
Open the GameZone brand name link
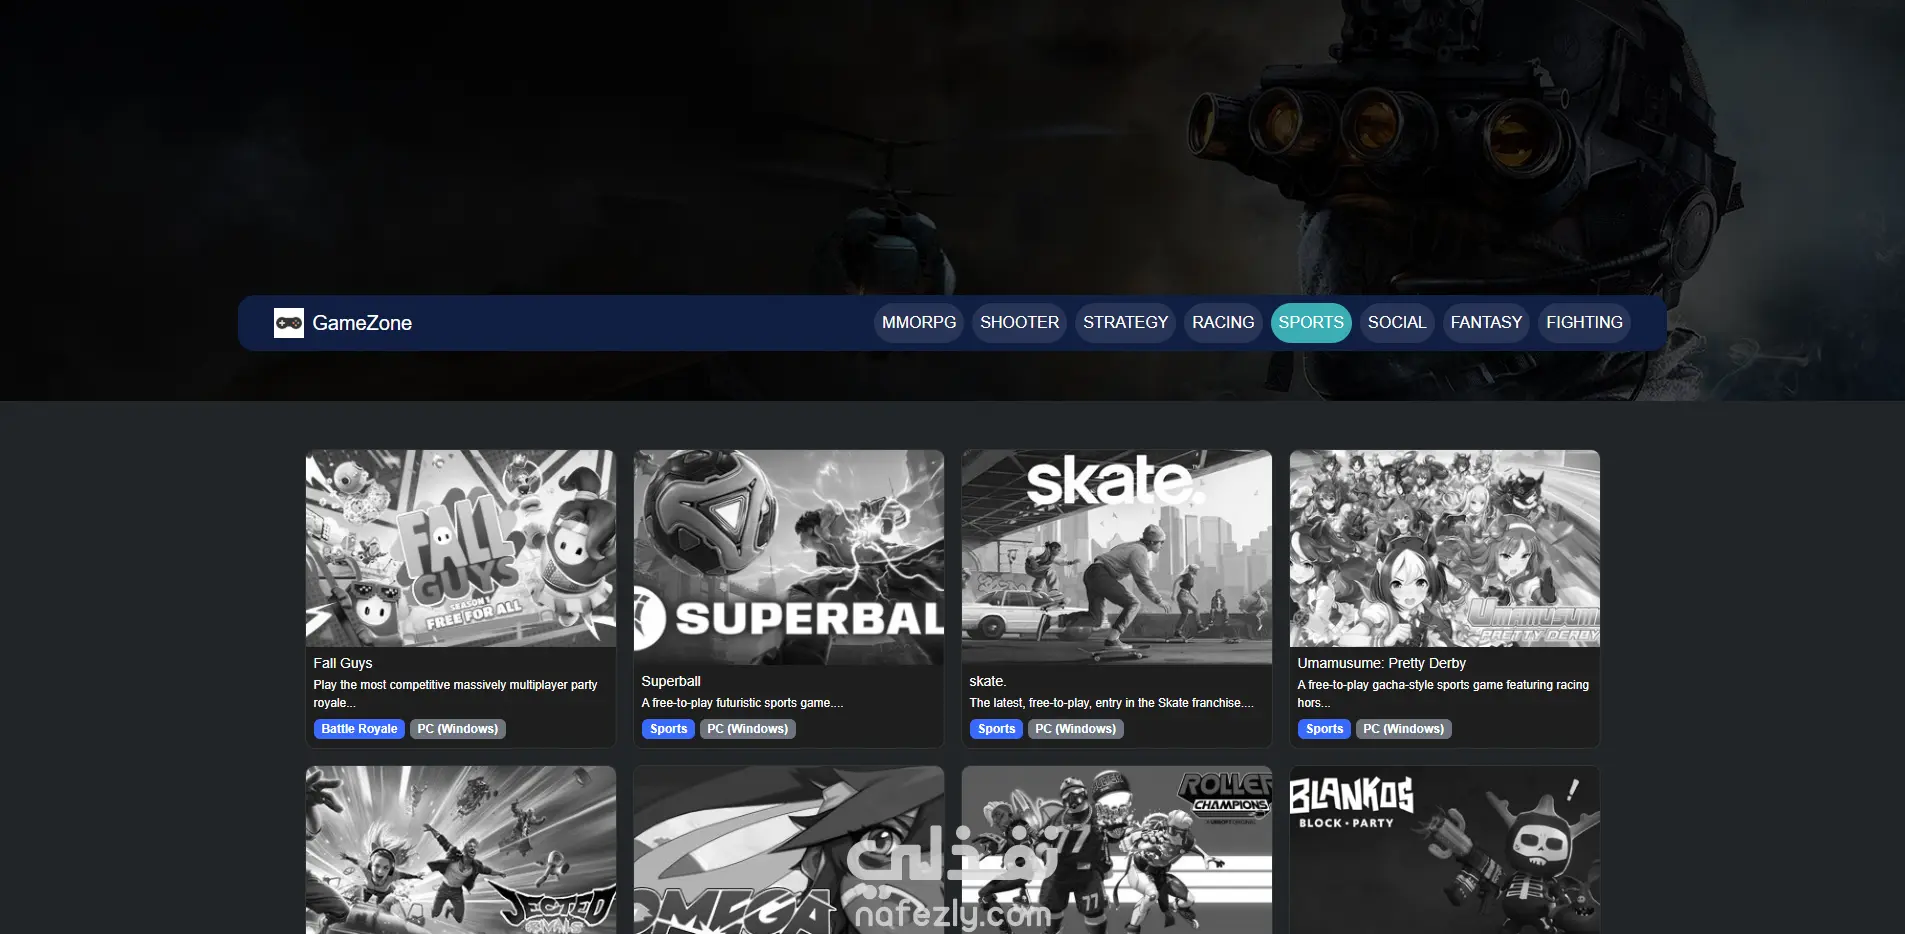tap(362, 323)
